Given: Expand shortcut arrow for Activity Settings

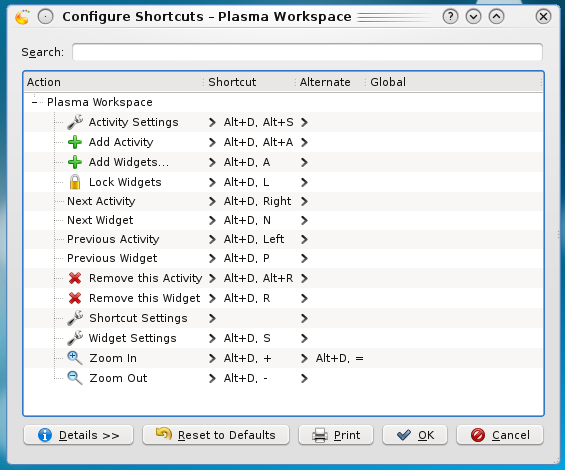Looking at the screenshot, I should (212, 123).
